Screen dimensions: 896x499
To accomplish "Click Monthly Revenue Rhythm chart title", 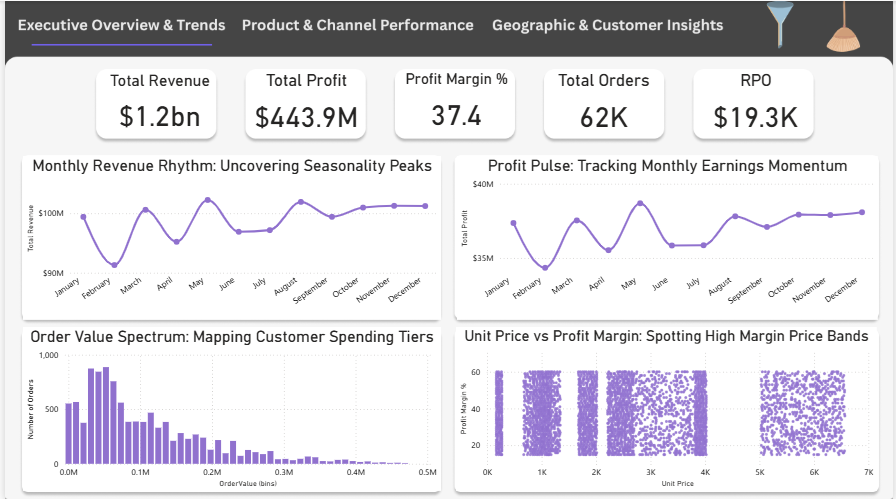I will 232,166.
